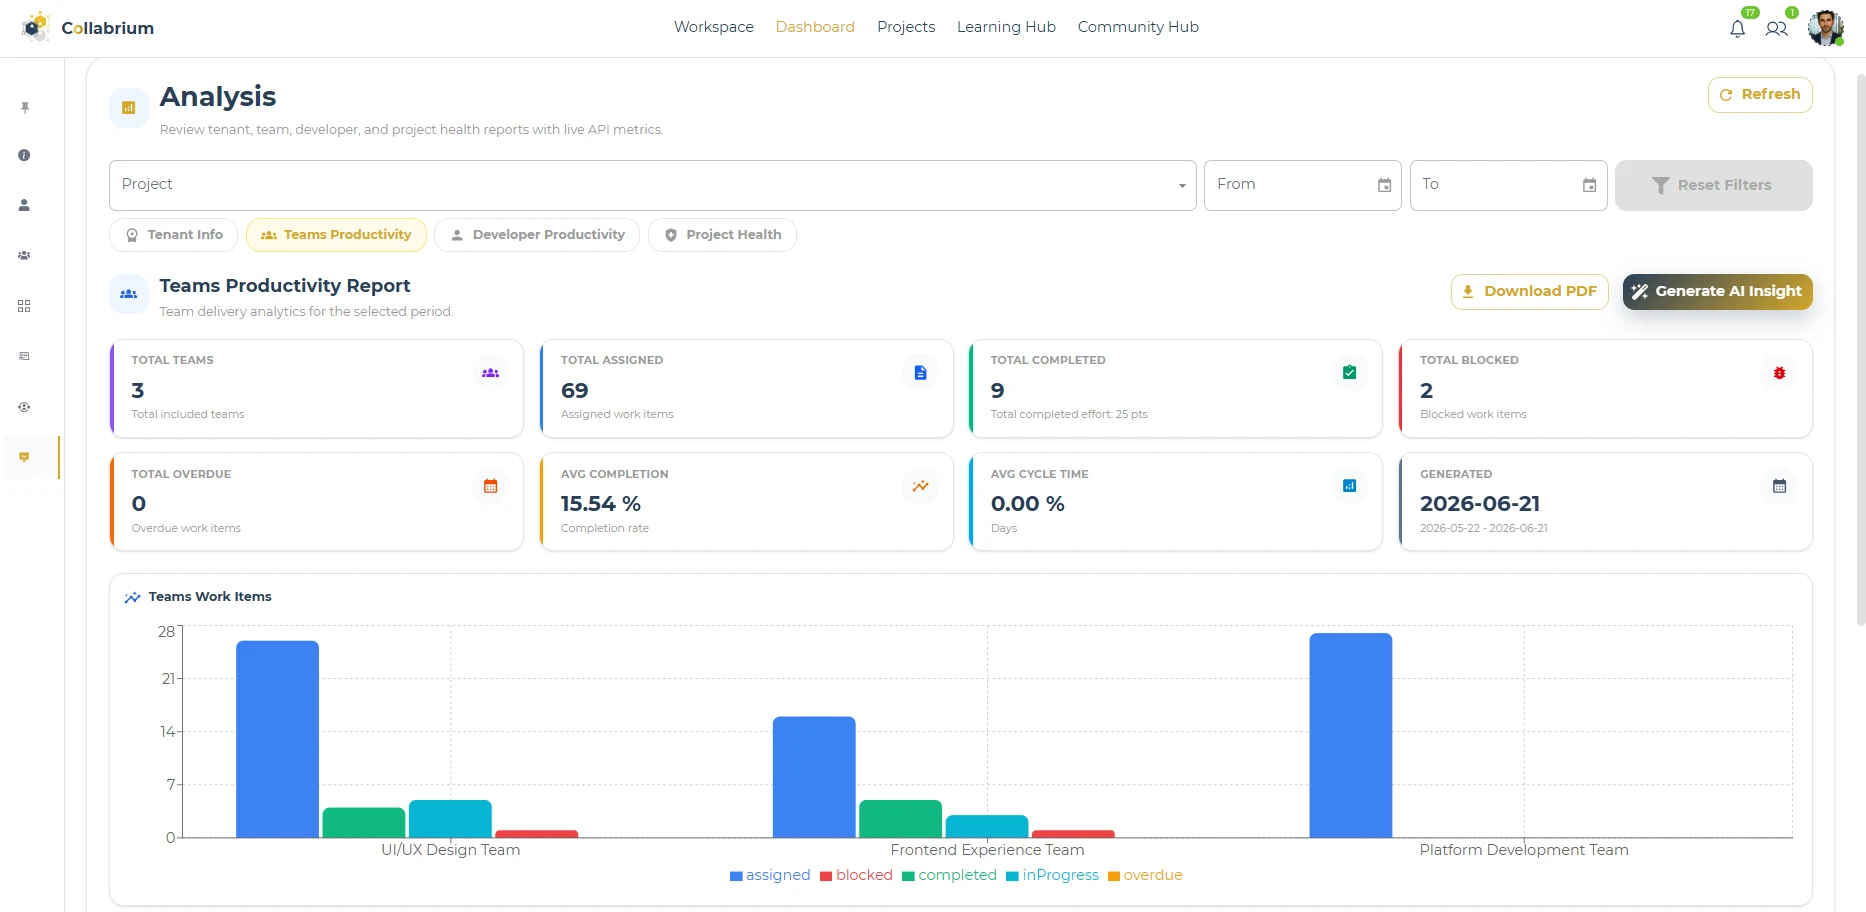The image size is (1866, 912).
Task: Click the Total Blocked bug icon
Action: (1779, 373)
